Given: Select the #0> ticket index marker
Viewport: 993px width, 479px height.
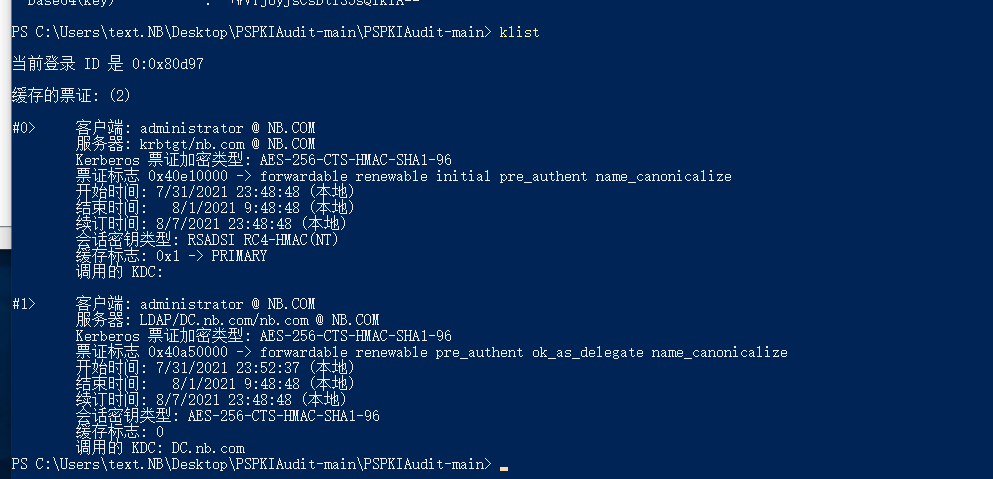Looking at the screenshot, I should 23,128.
